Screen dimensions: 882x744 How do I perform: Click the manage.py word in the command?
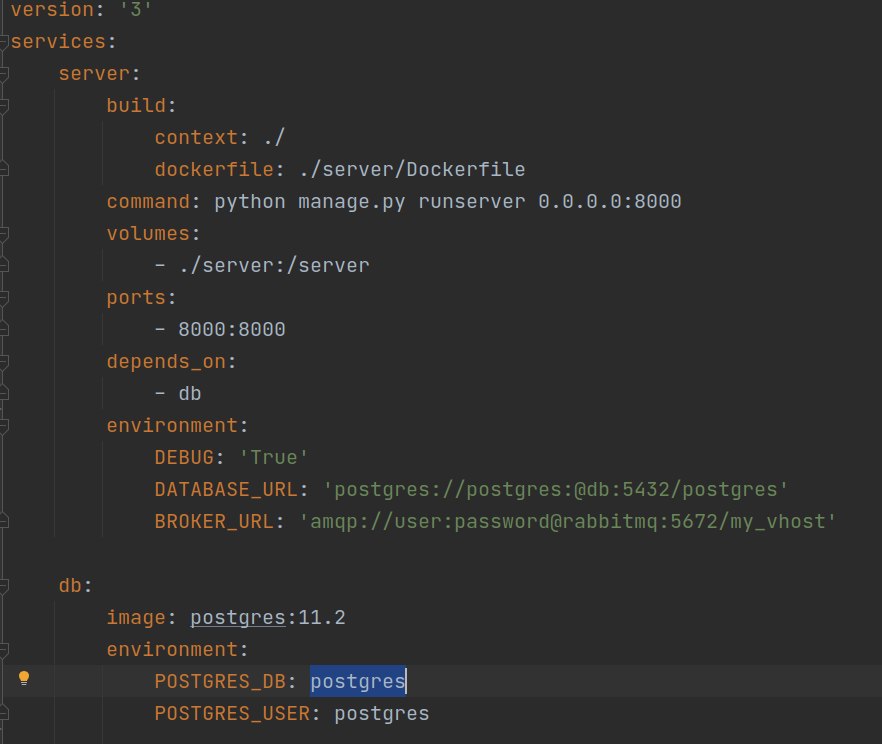[352, 202]
